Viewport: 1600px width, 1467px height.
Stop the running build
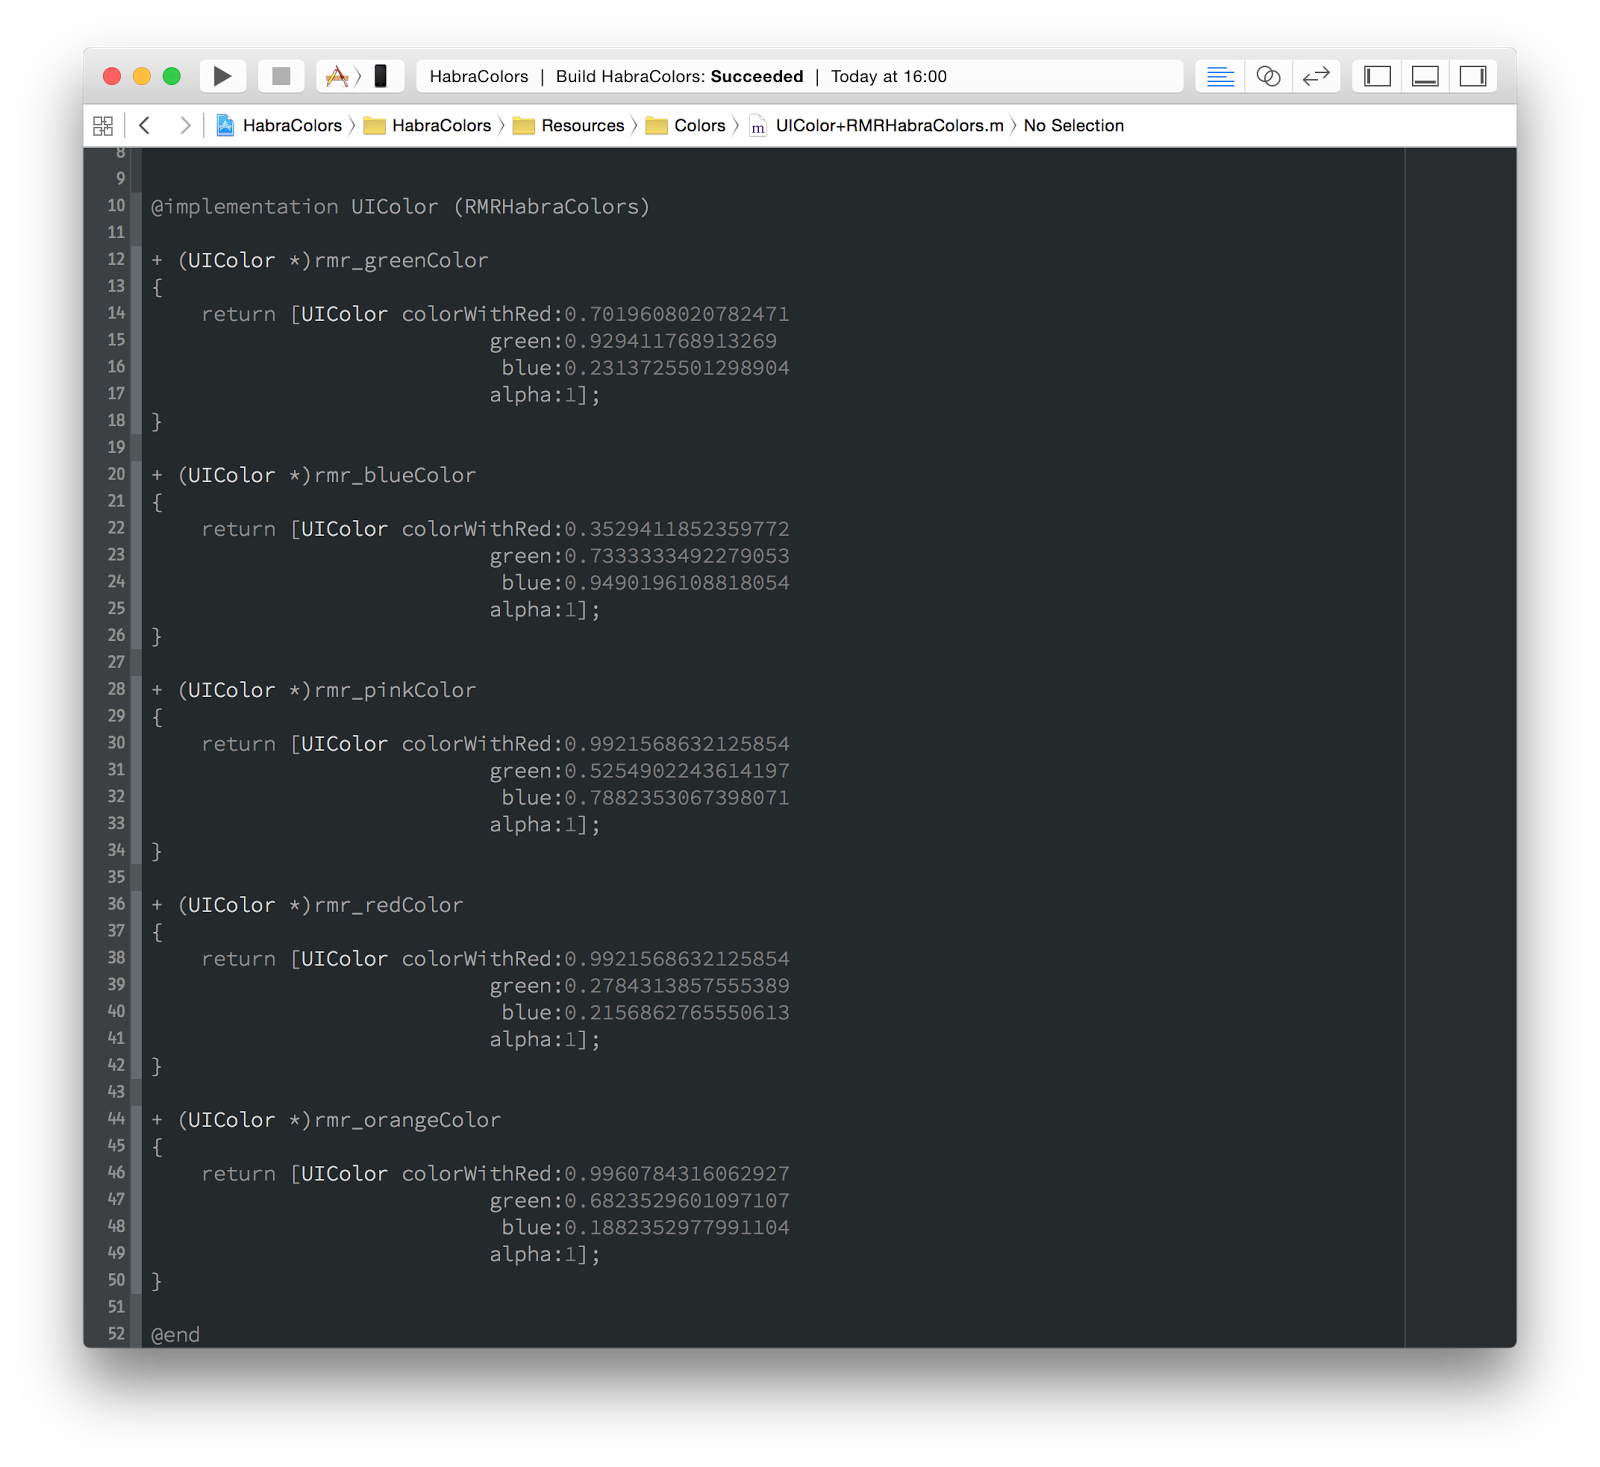pos(281,76)
